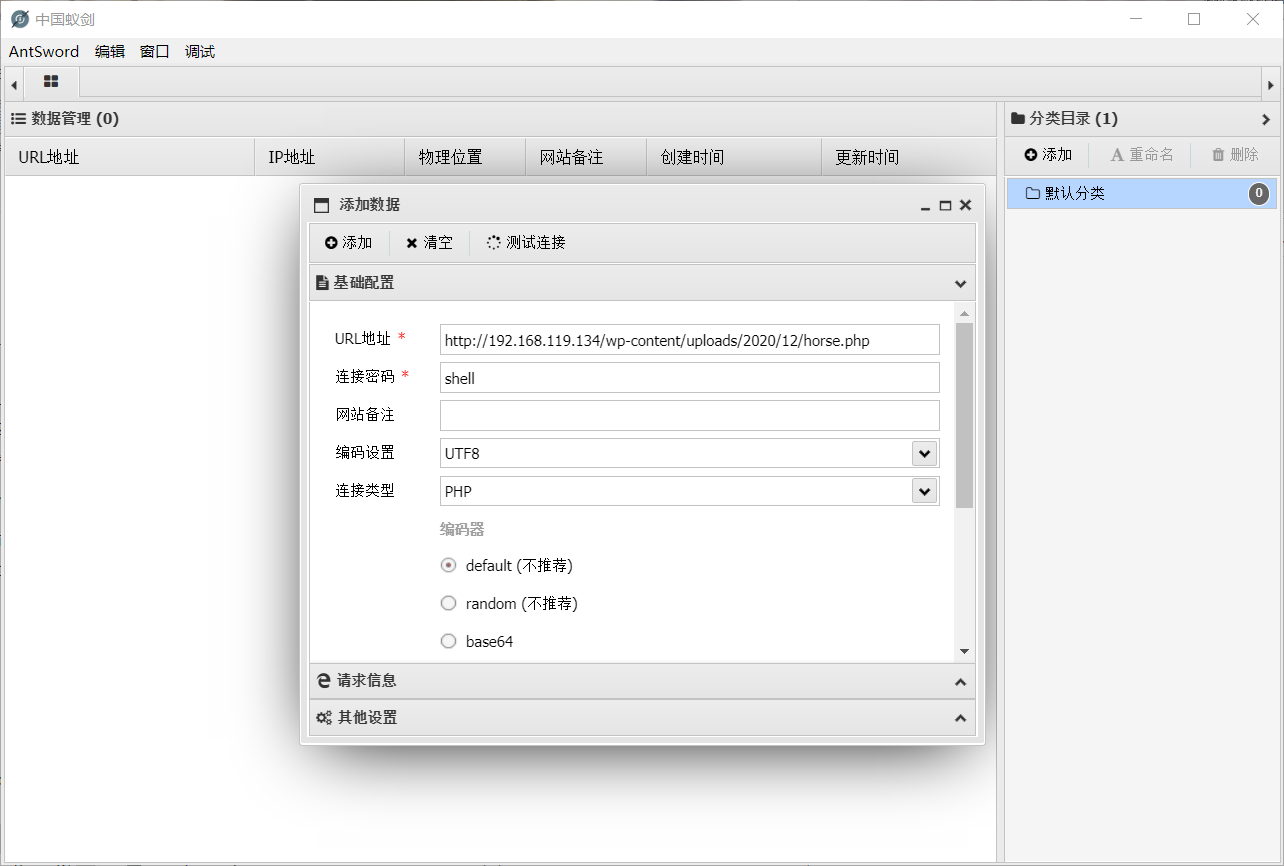The height and width of the screenshot is (866, 1284).
Task: Click the 编码器 label
Action: 462,529
